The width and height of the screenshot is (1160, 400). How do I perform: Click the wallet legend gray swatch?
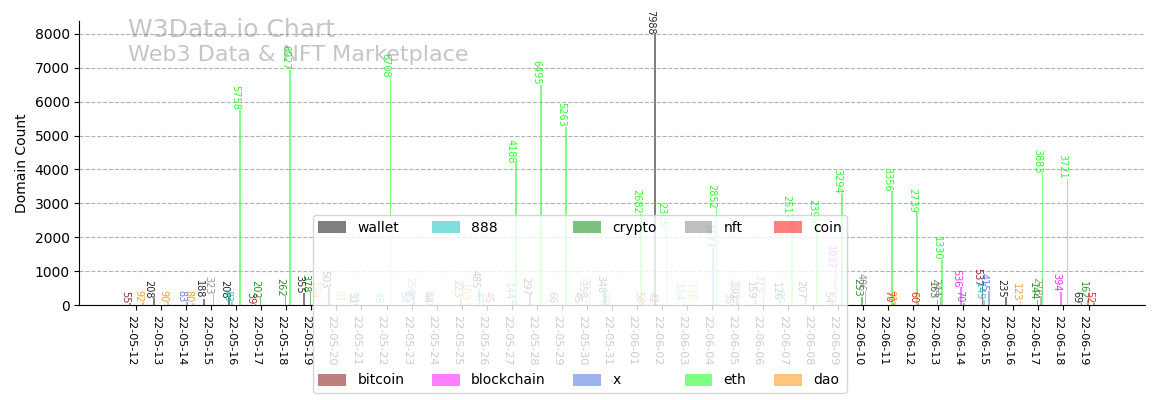[332, 228]
